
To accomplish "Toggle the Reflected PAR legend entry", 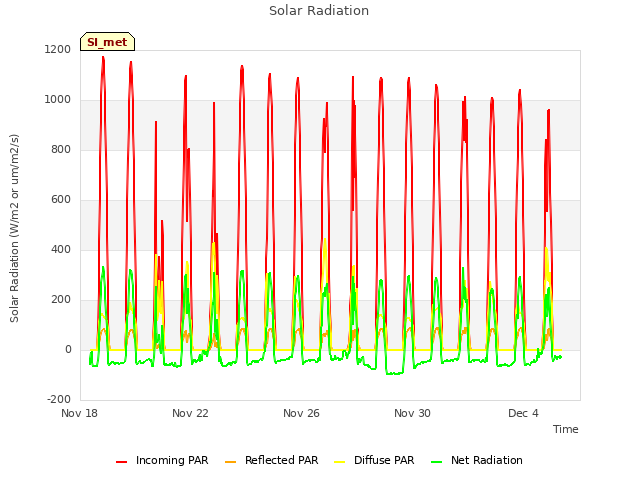I will coord(271,460).
